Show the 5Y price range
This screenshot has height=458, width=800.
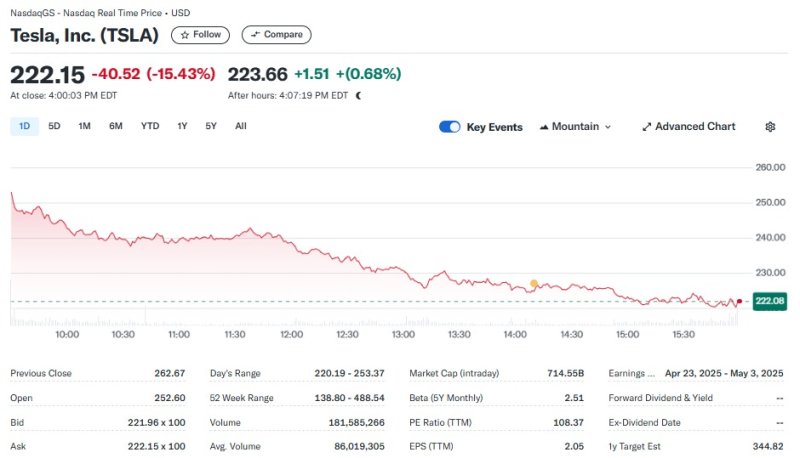[211, 126]
